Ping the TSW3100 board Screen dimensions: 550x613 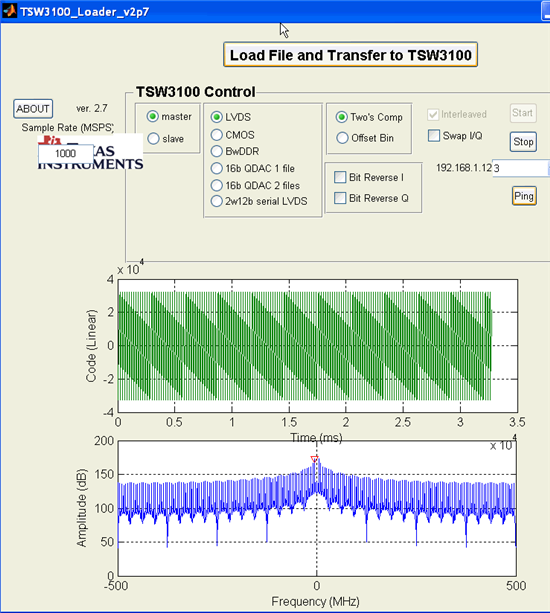click(x=524, y=196)
